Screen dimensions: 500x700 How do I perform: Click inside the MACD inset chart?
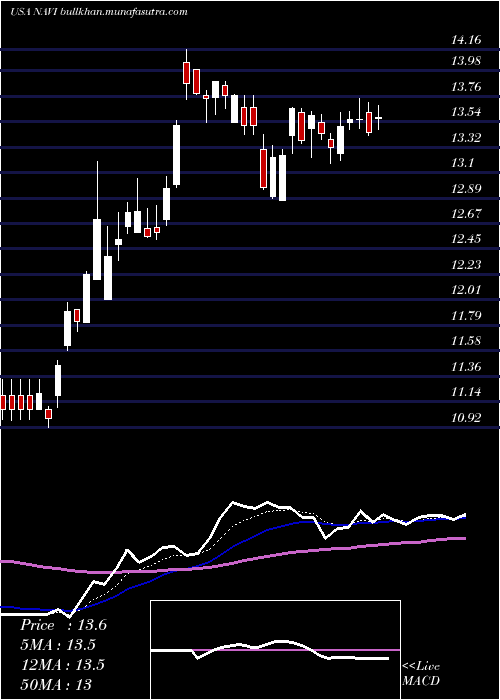(x=275, y=650)
